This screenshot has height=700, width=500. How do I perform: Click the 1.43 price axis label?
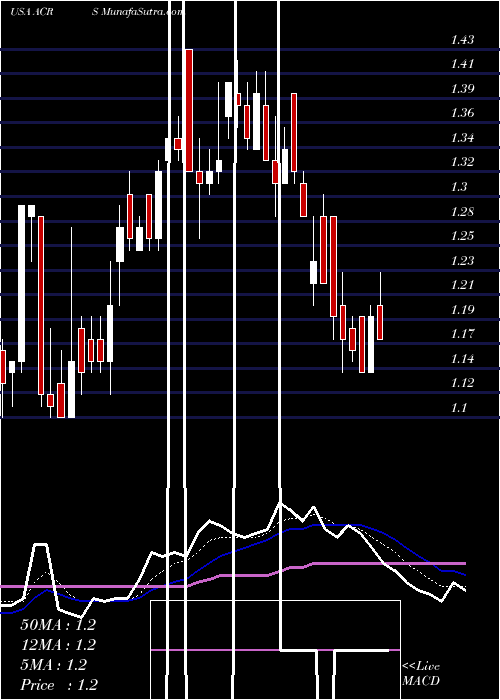point(462,40)
